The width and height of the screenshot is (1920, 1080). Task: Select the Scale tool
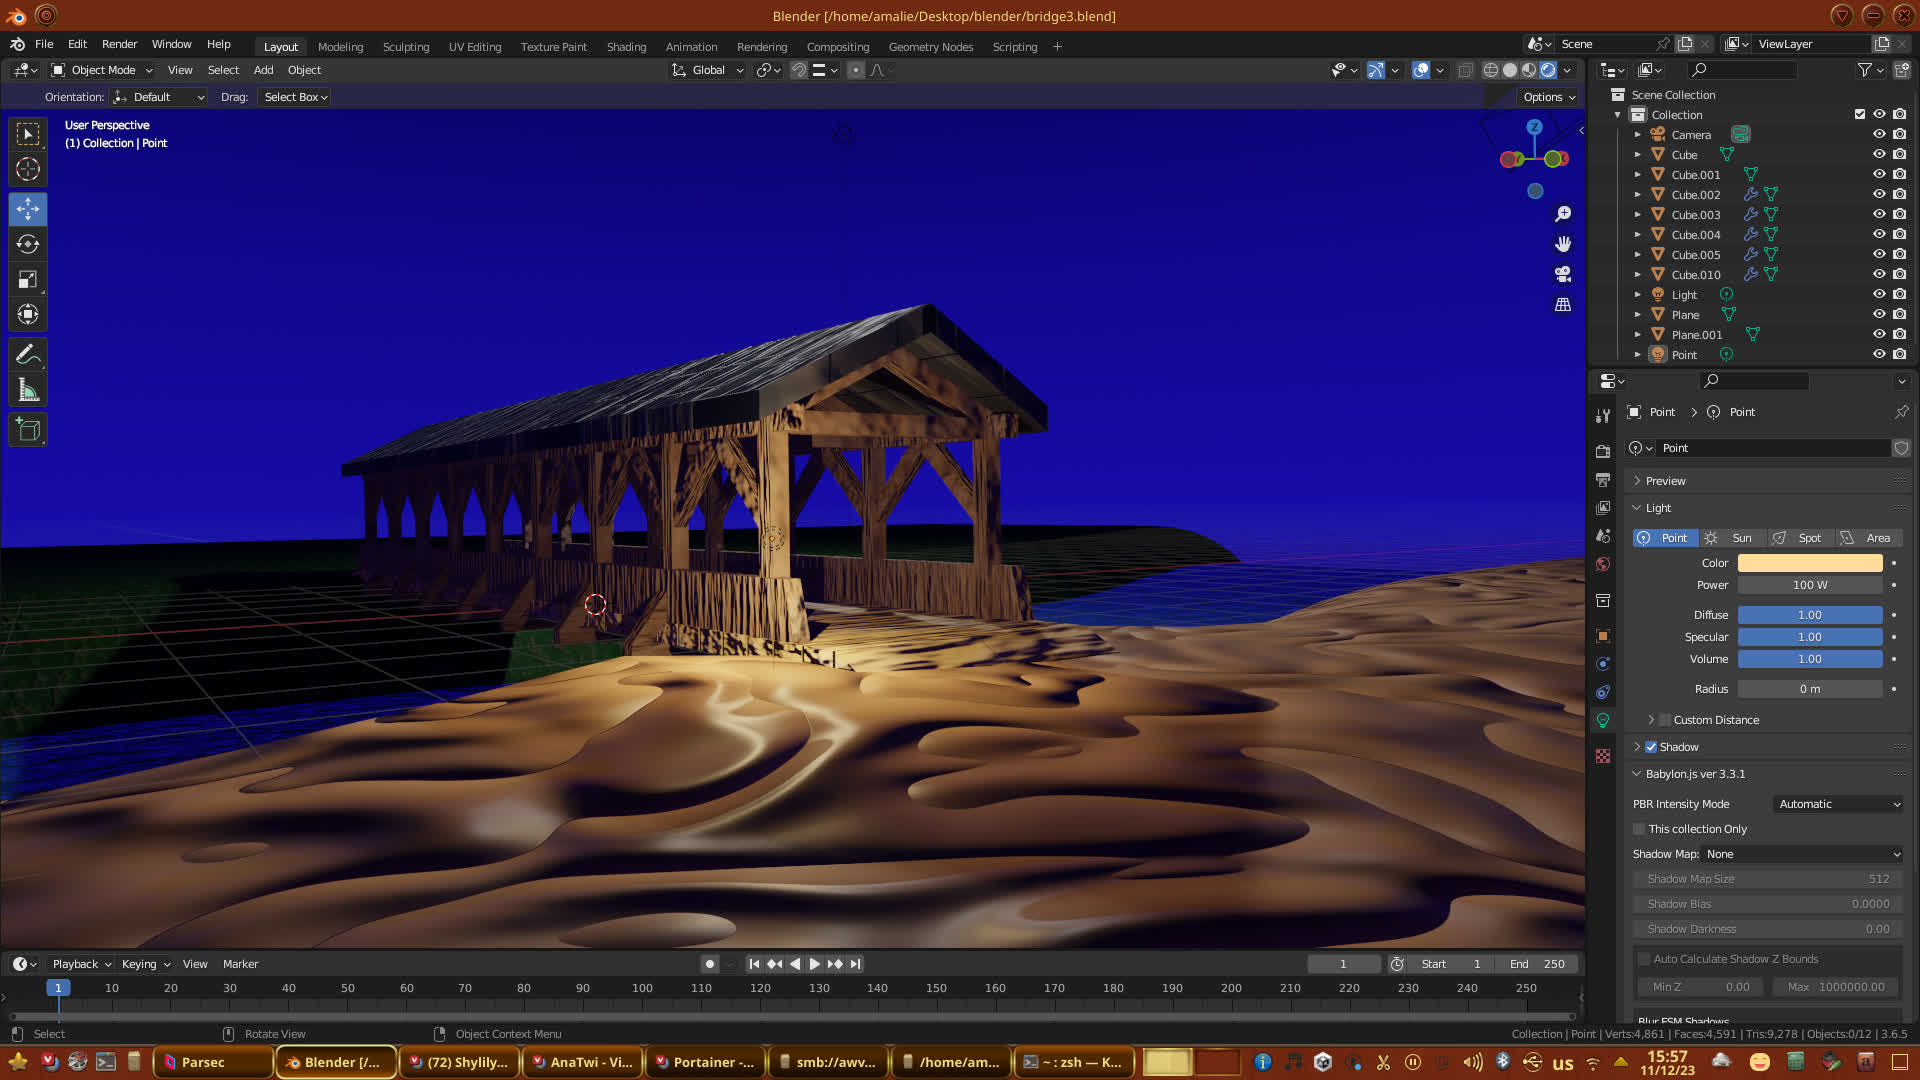pyautogui.click(x=28, y=280)
